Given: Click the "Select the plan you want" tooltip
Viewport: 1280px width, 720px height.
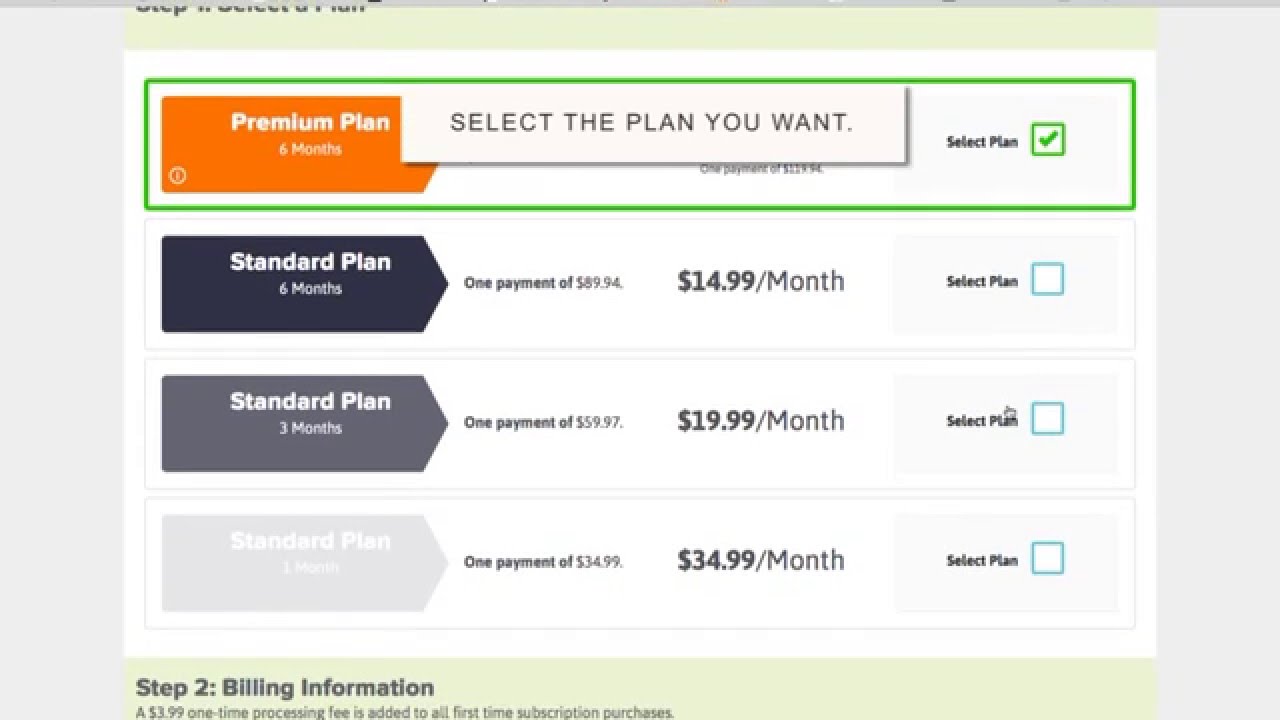Looking at the screenshot, I should tap(652, 123).
